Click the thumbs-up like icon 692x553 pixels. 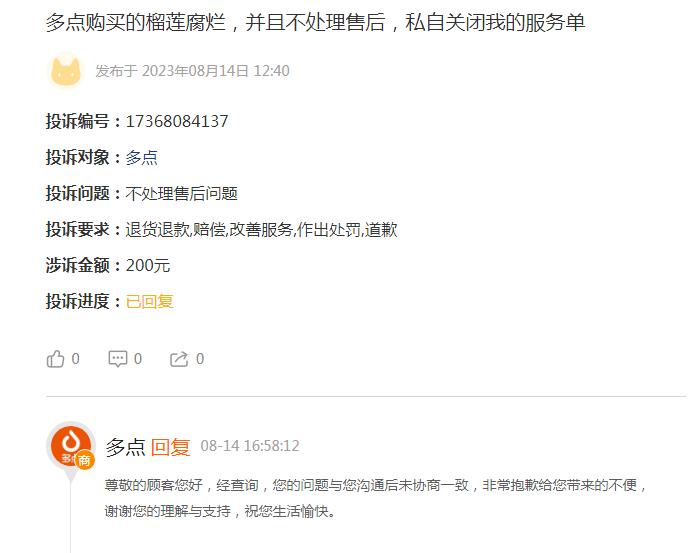[56, 359]
